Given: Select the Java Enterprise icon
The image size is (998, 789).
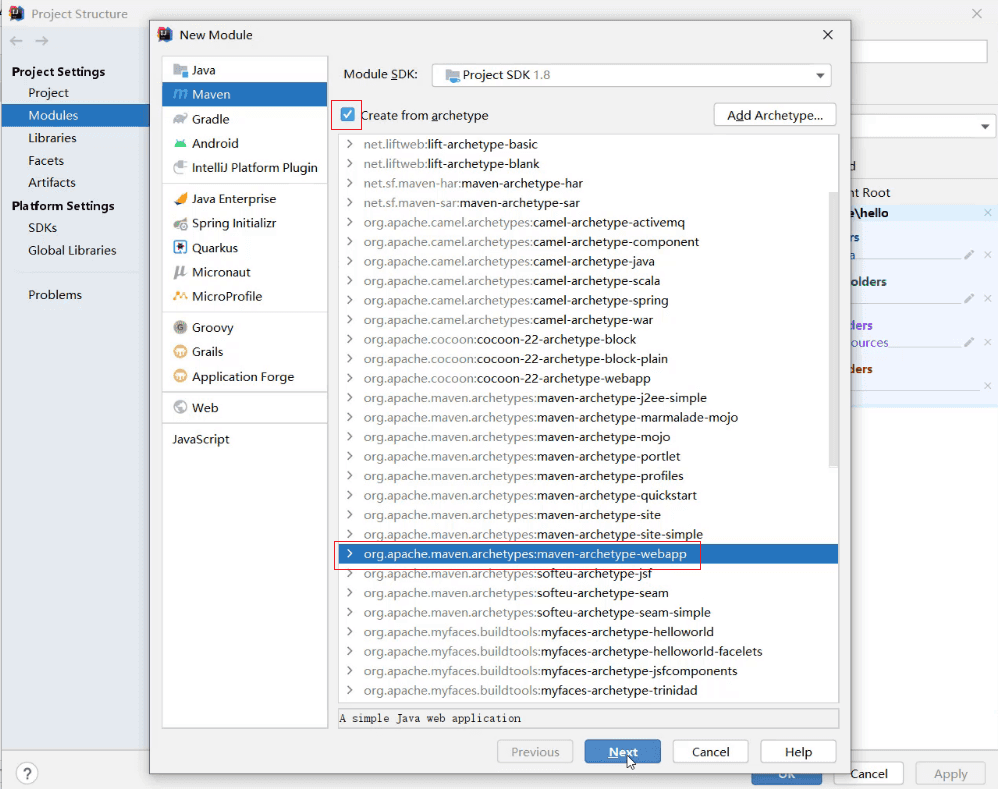Looking at the screenshot, I should point(181,199).
